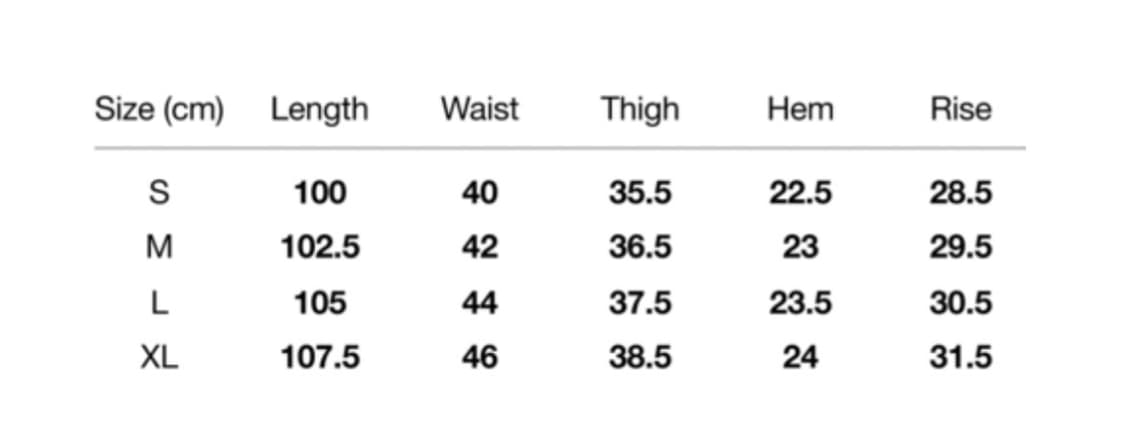This screenshot has width=1125, height=446.
Task: Click hem value 22.5
Action: click(x=801, y=193)
